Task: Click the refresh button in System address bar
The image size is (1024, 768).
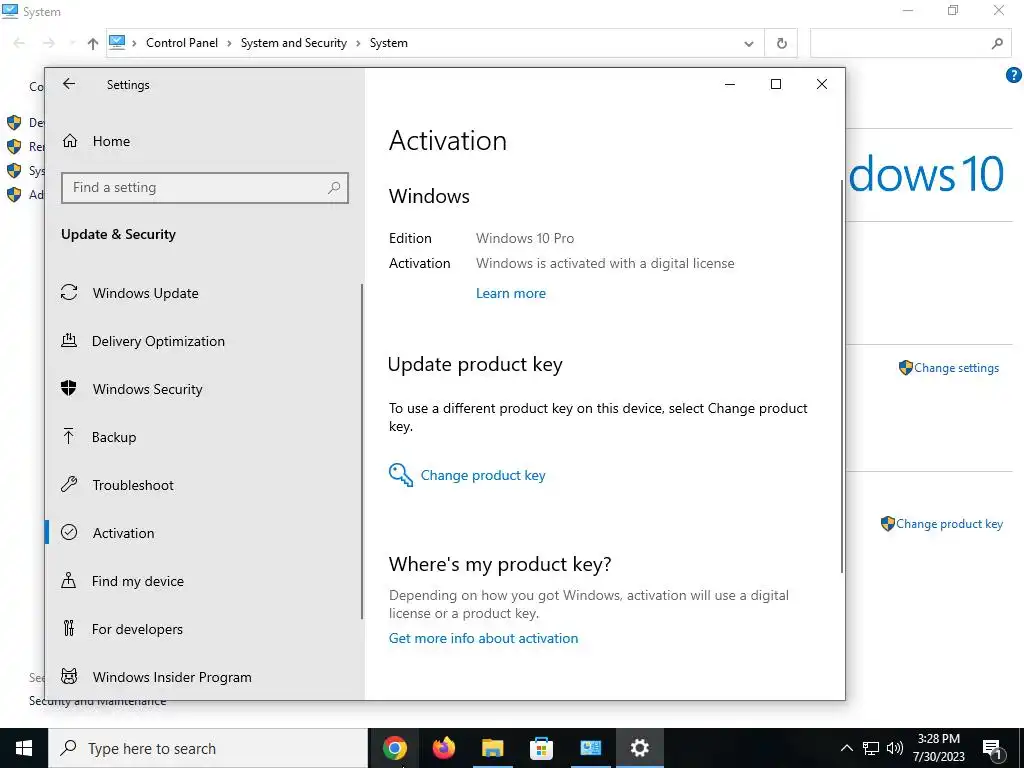Action: pos(782,44)
